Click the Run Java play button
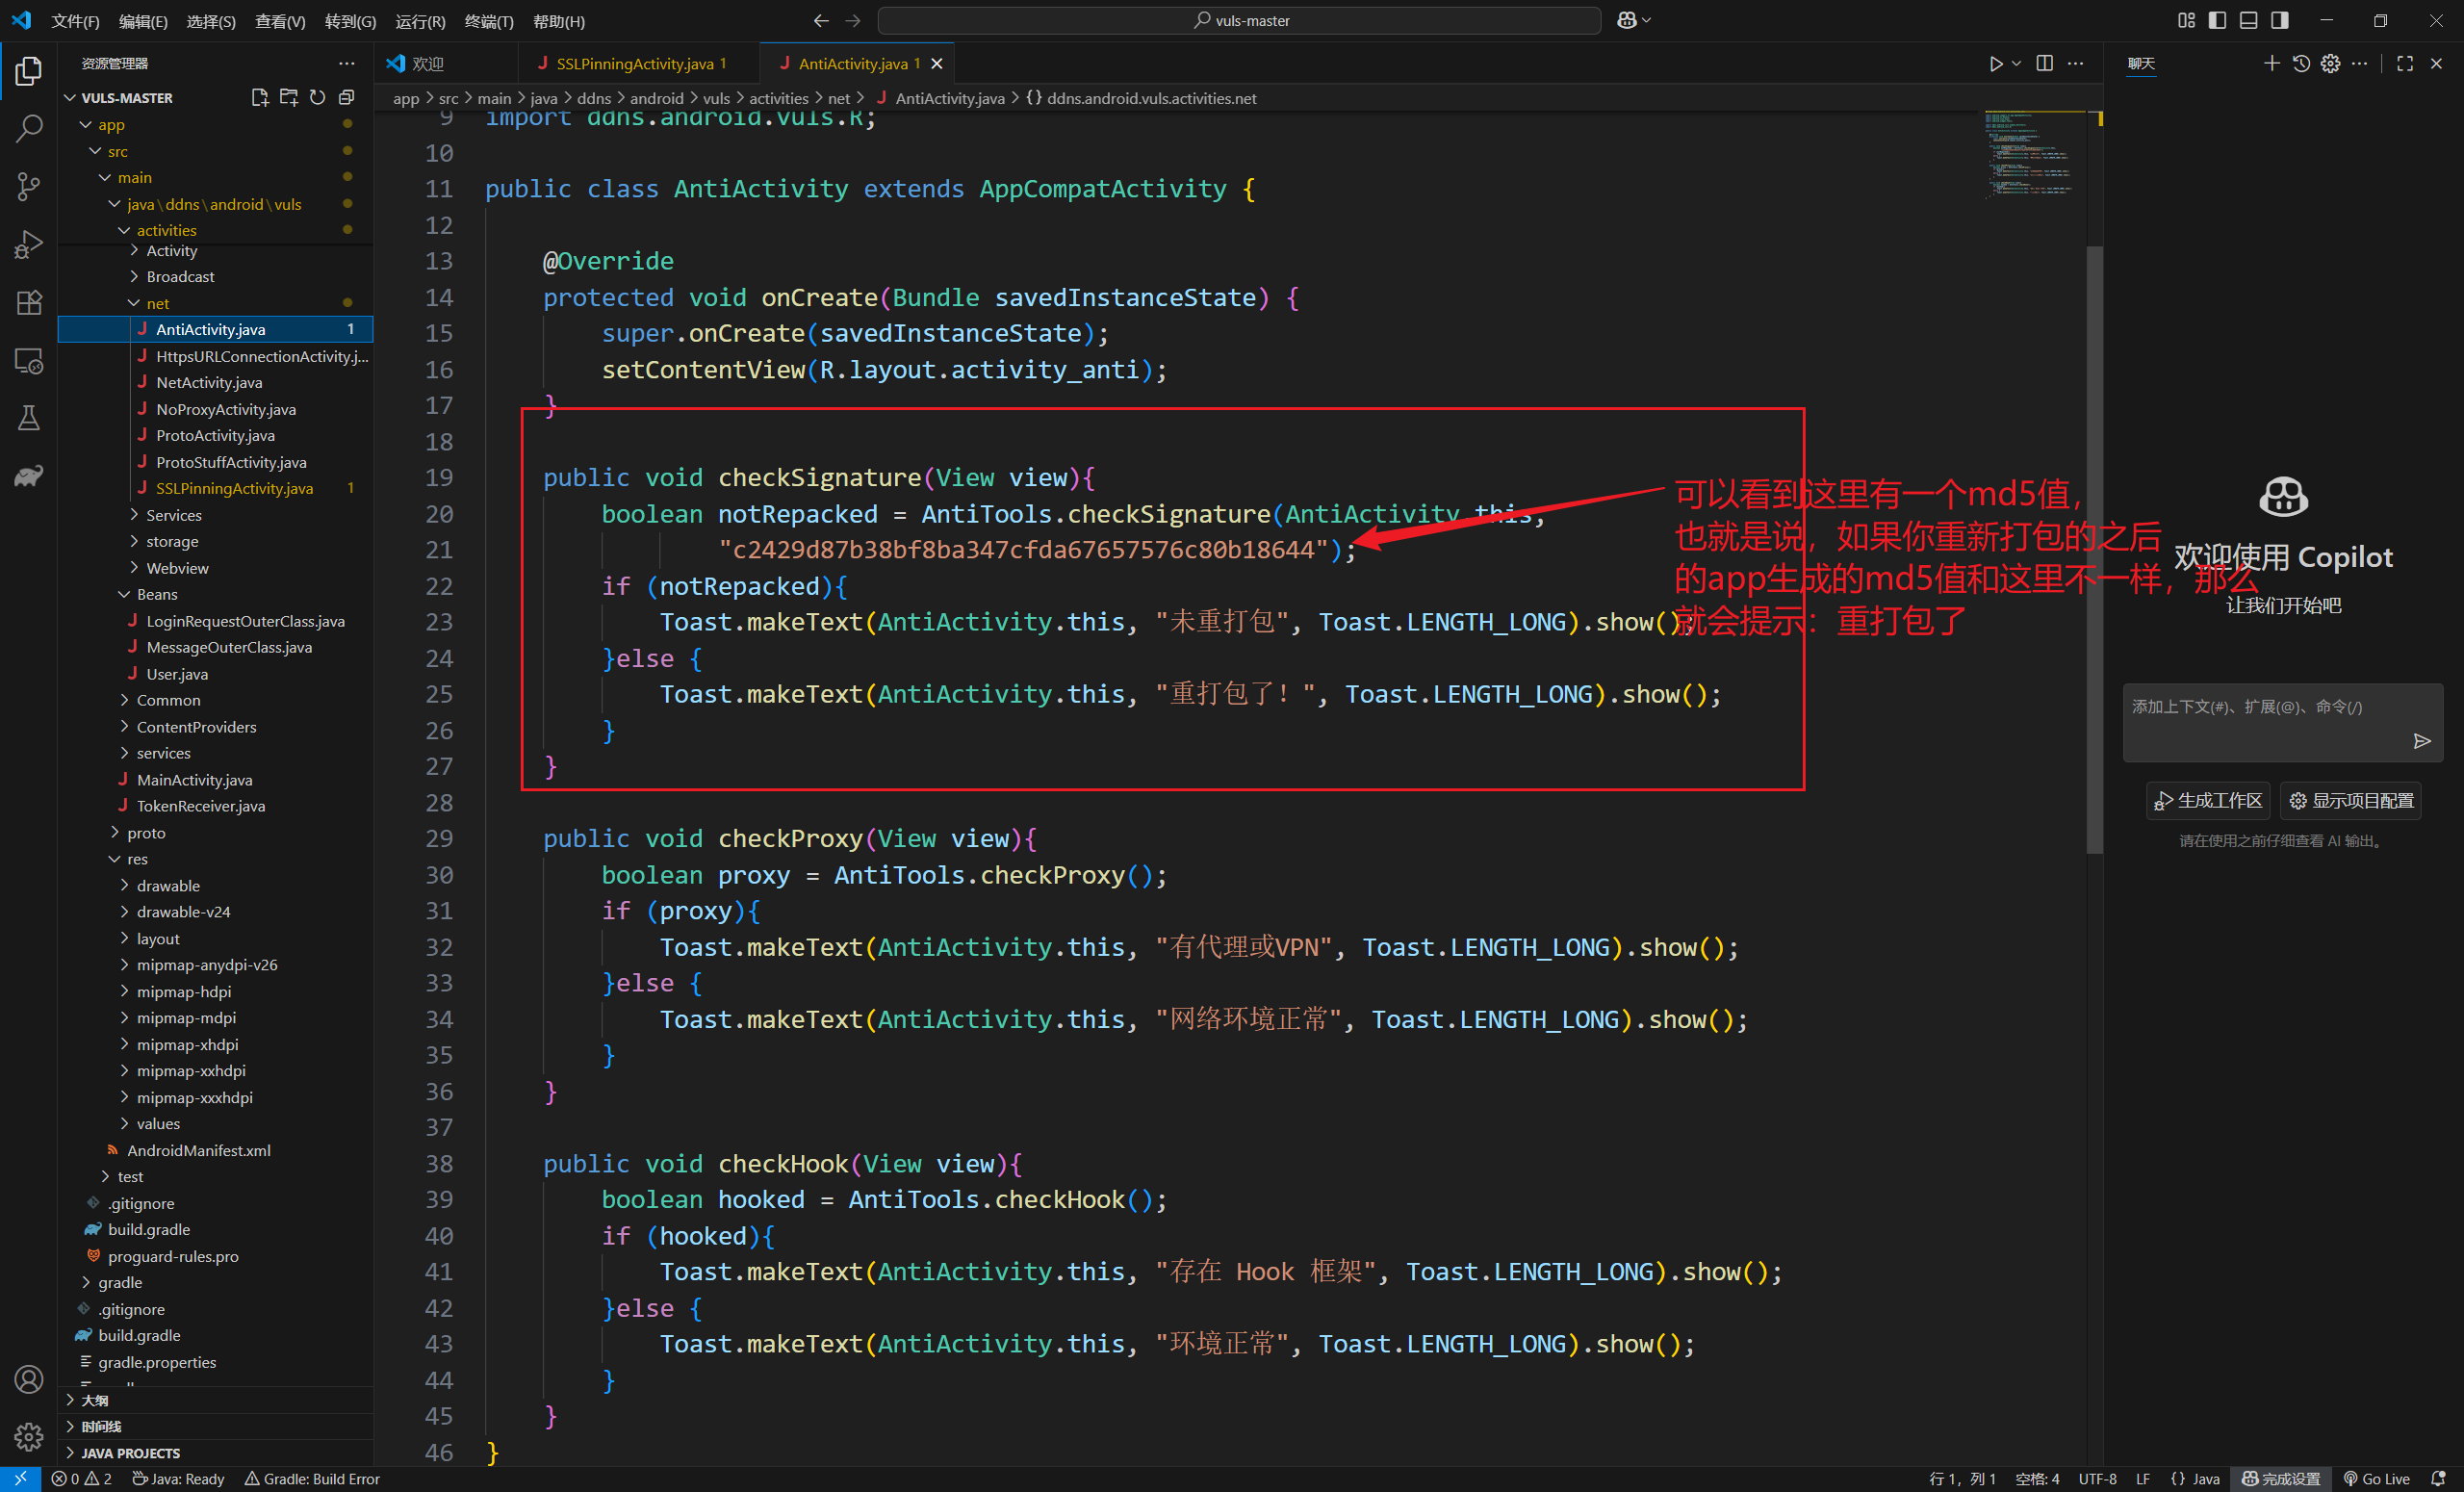This screenshot has height=1492, width=2464. point(1995,63)
